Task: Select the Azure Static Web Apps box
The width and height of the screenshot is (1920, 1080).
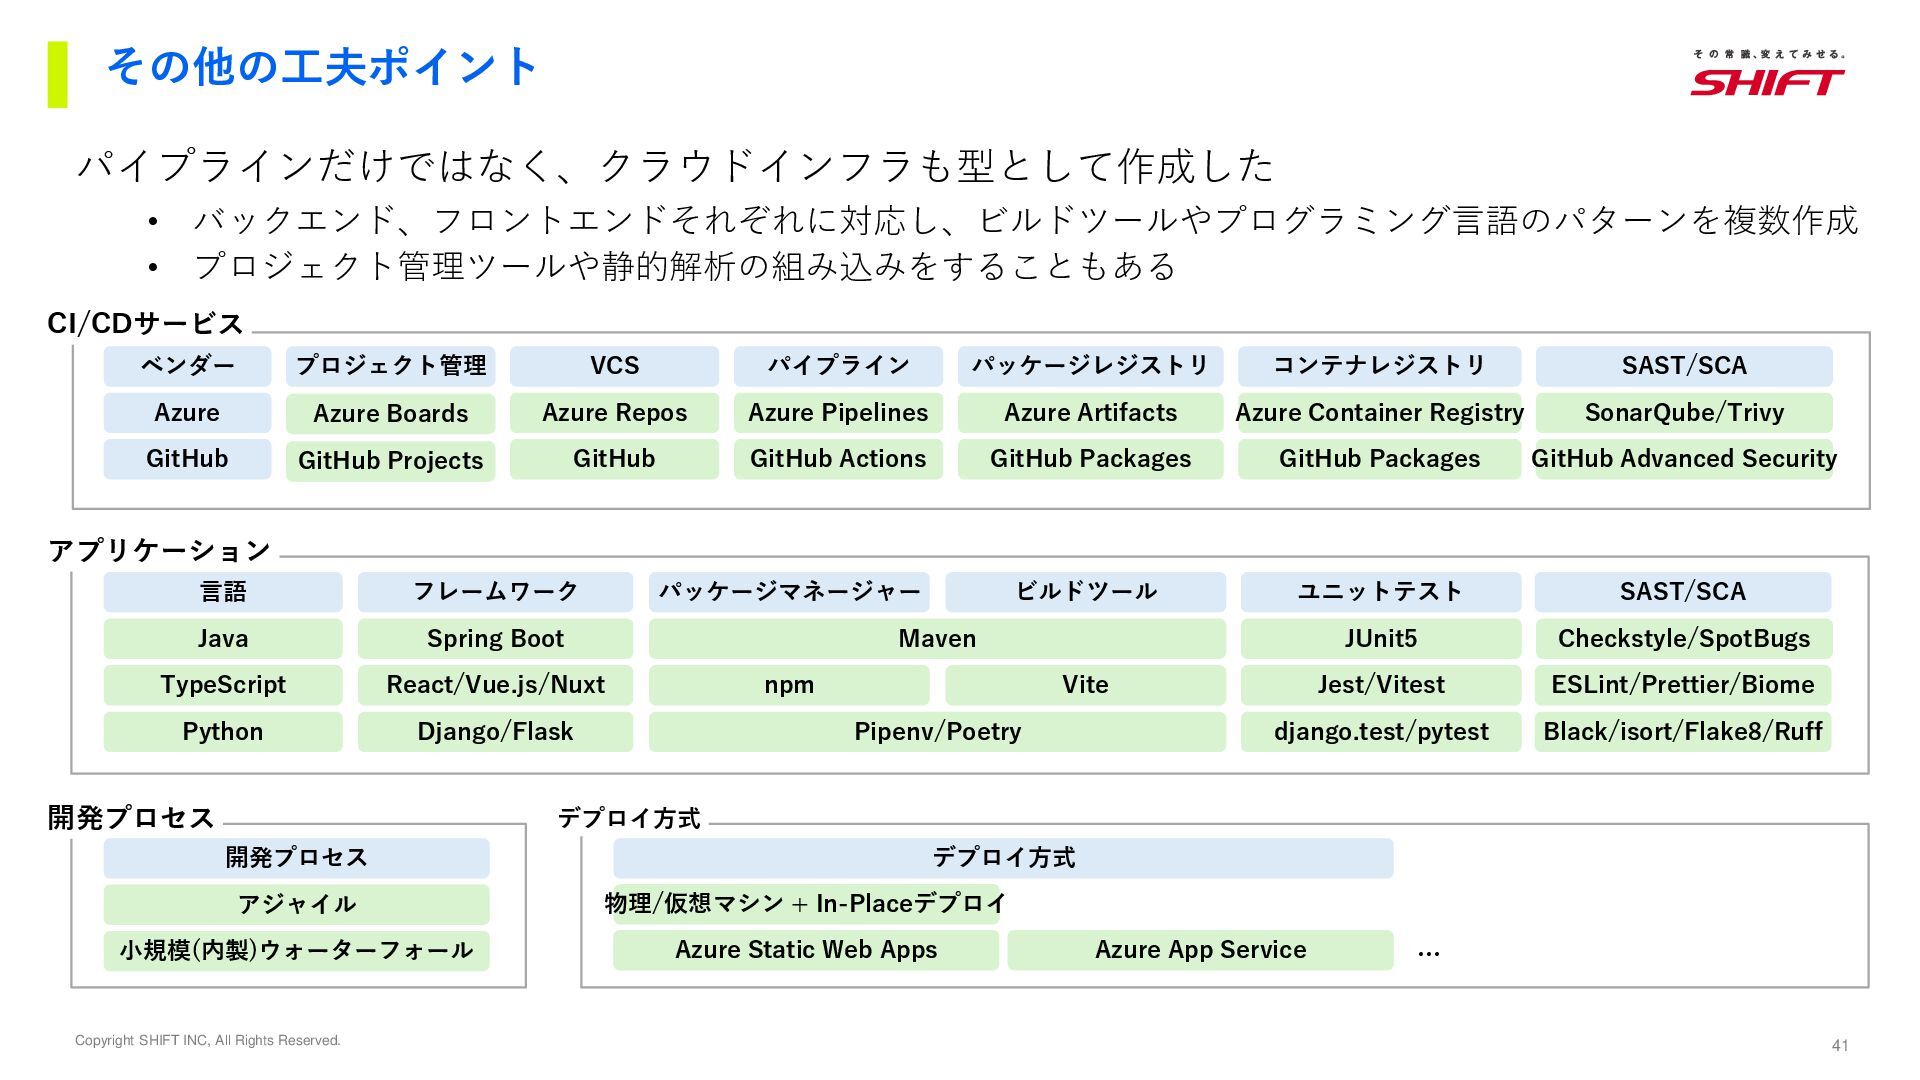Action: pos(806,950)
